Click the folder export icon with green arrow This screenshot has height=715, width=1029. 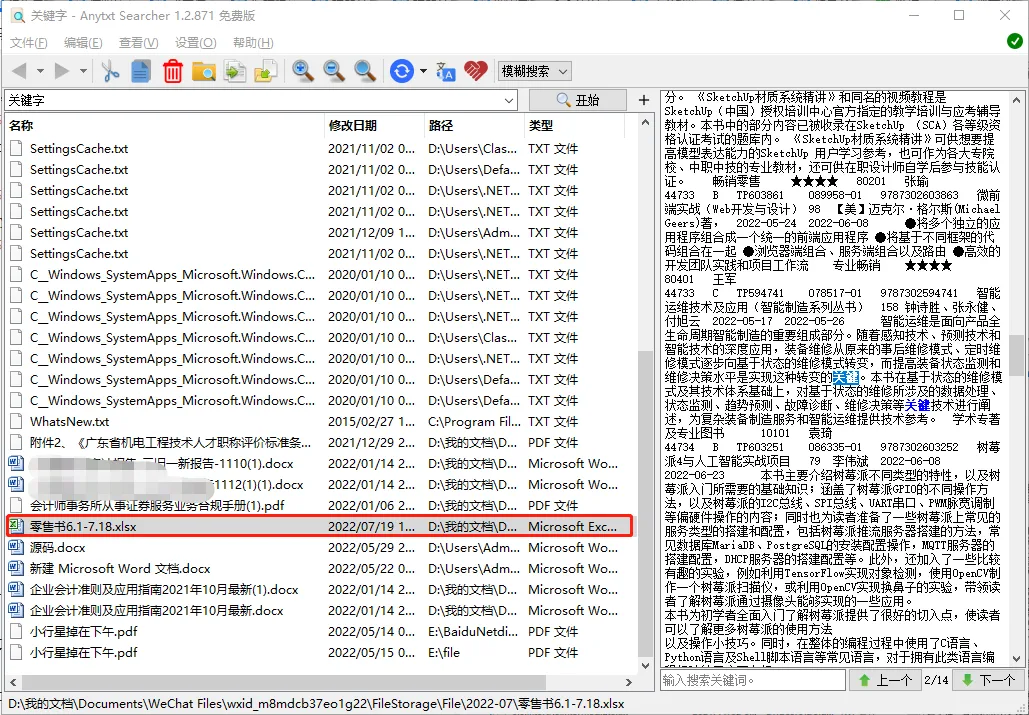click(266, 70)
